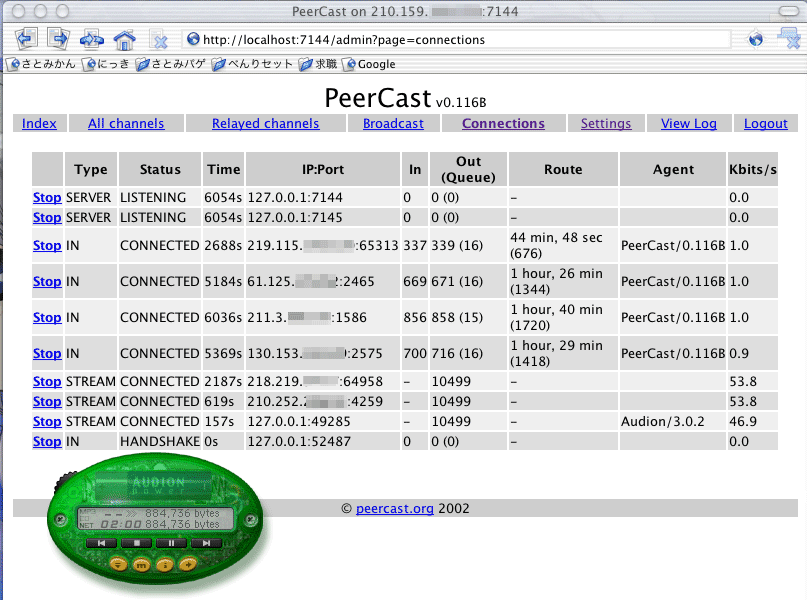Open the べんりセット bookmark folder

click(x=253, y=64)
